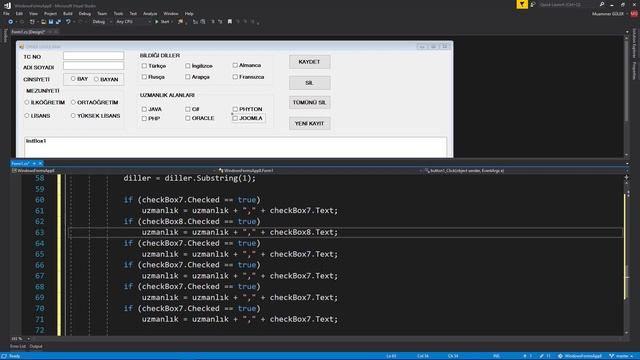Click the Save All toolbar icon

pos(58,22)
